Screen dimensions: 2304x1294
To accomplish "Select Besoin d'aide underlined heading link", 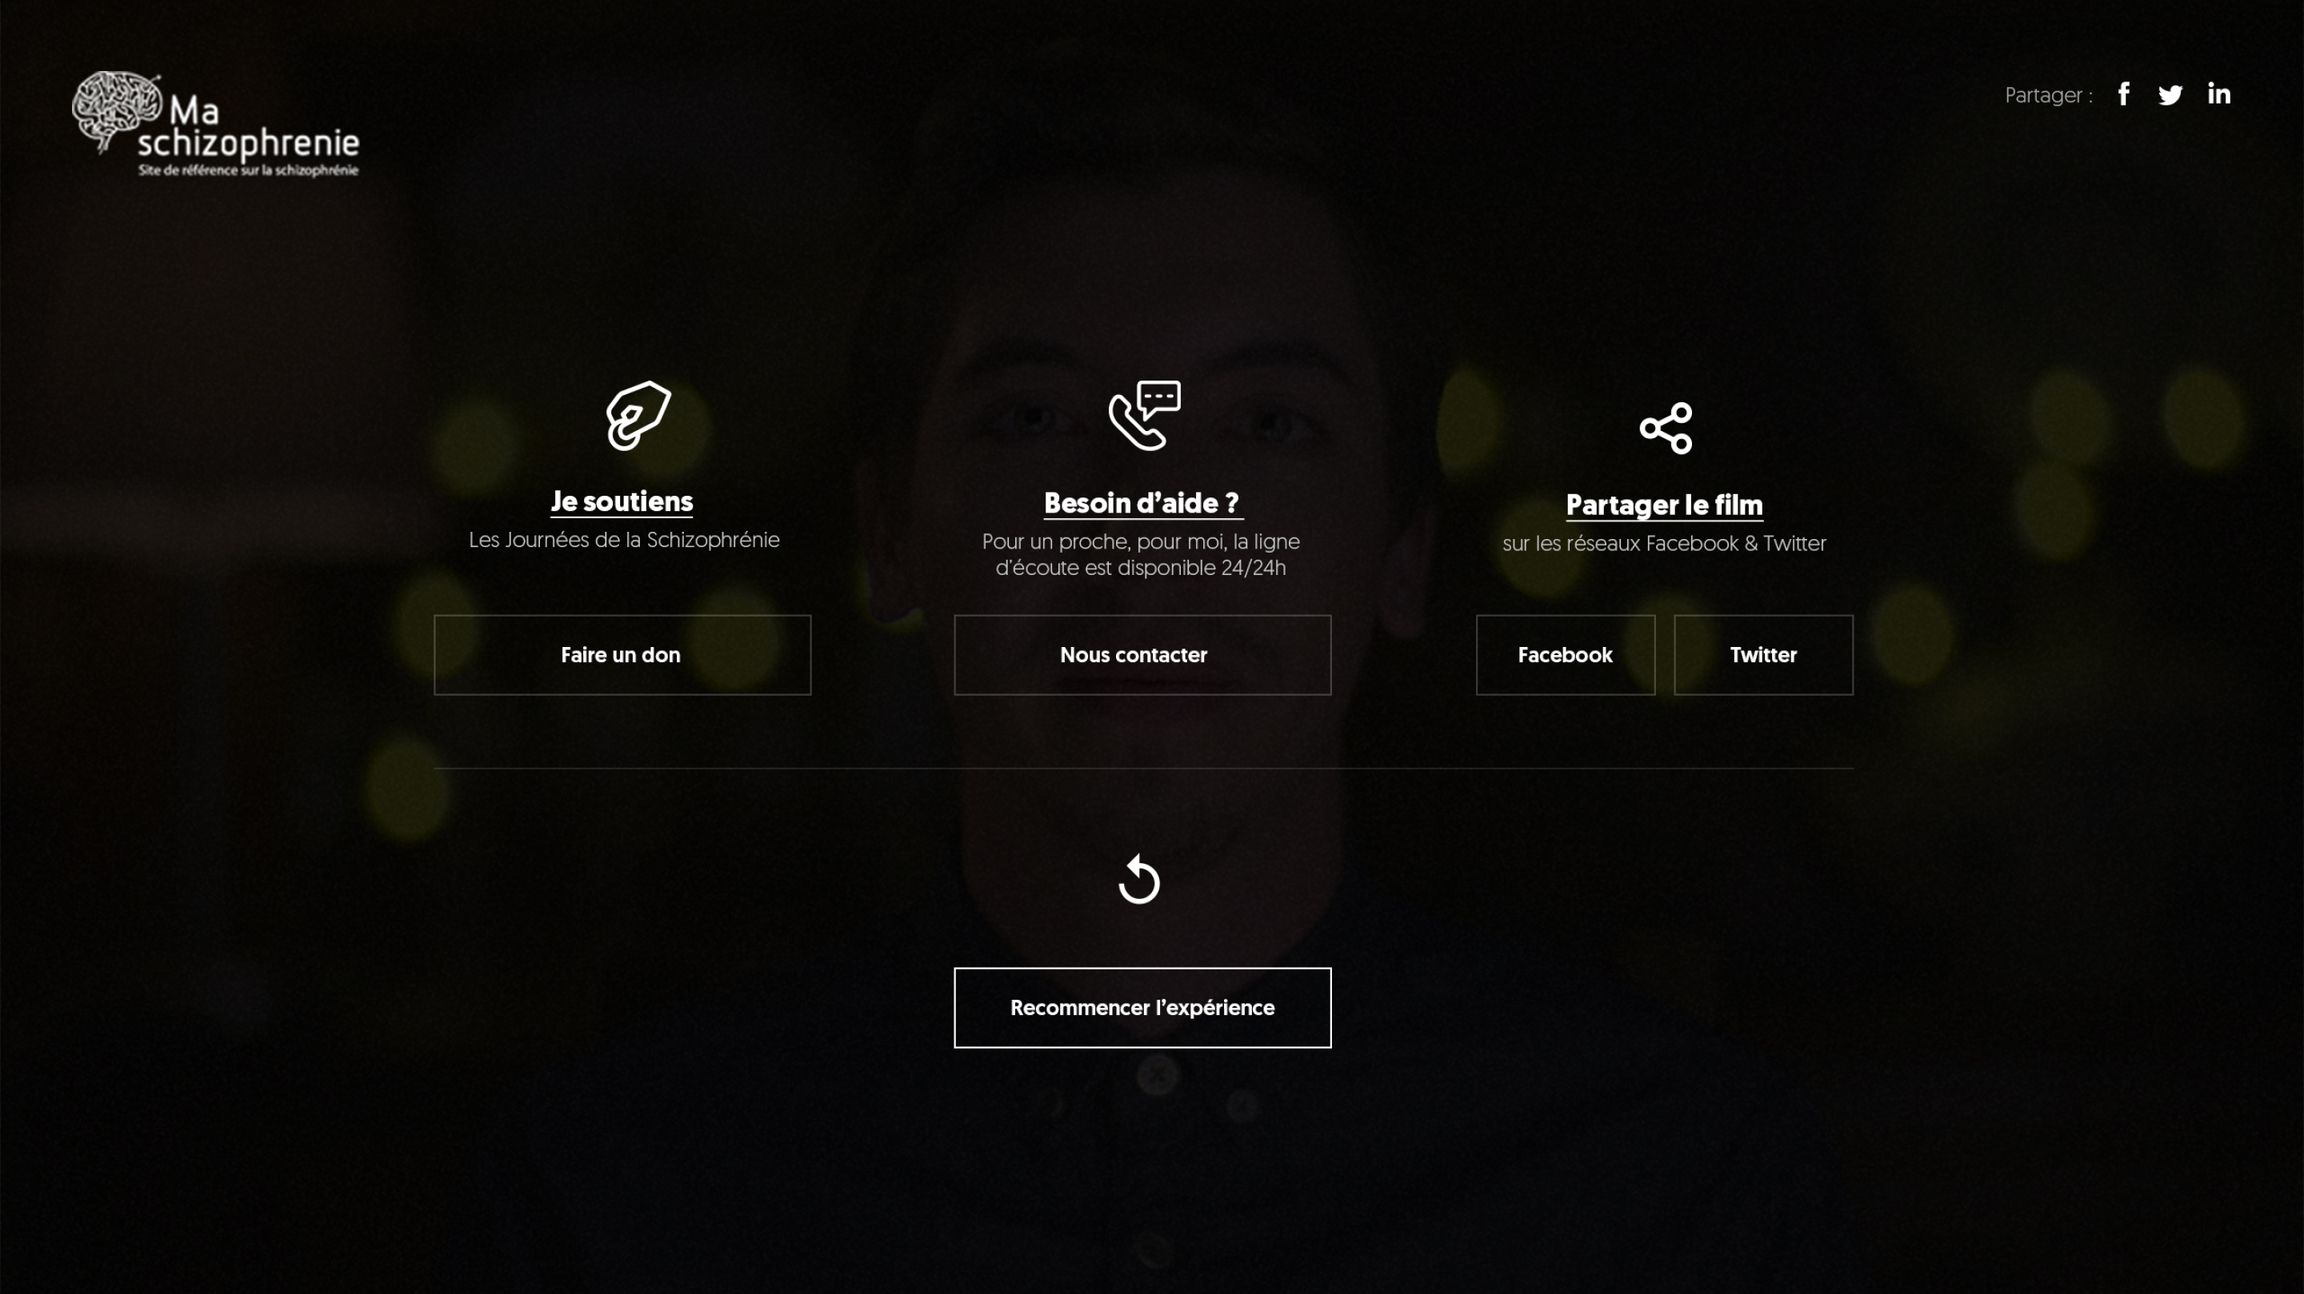I will point(1143,503).
